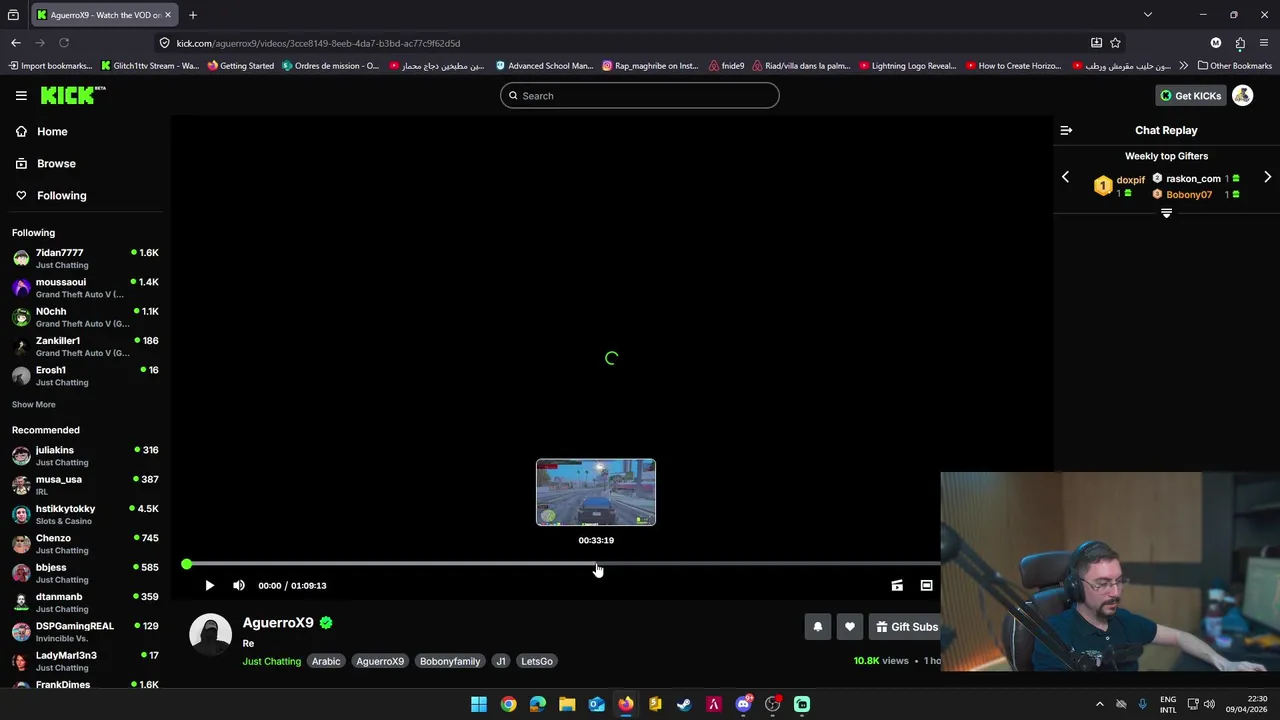Image resolution: width=1280 pixels, height=720 pixels.
Task: Launch Chrome from the taskbar
Action: click(508, 704)
